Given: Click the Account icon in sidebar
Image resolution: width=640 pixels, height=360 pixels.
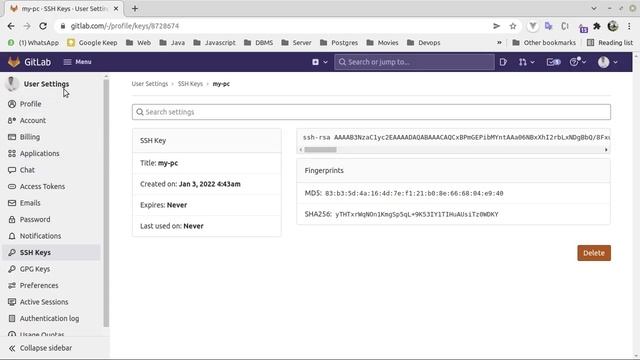Looking at the screenshot, I should [12, 120].
